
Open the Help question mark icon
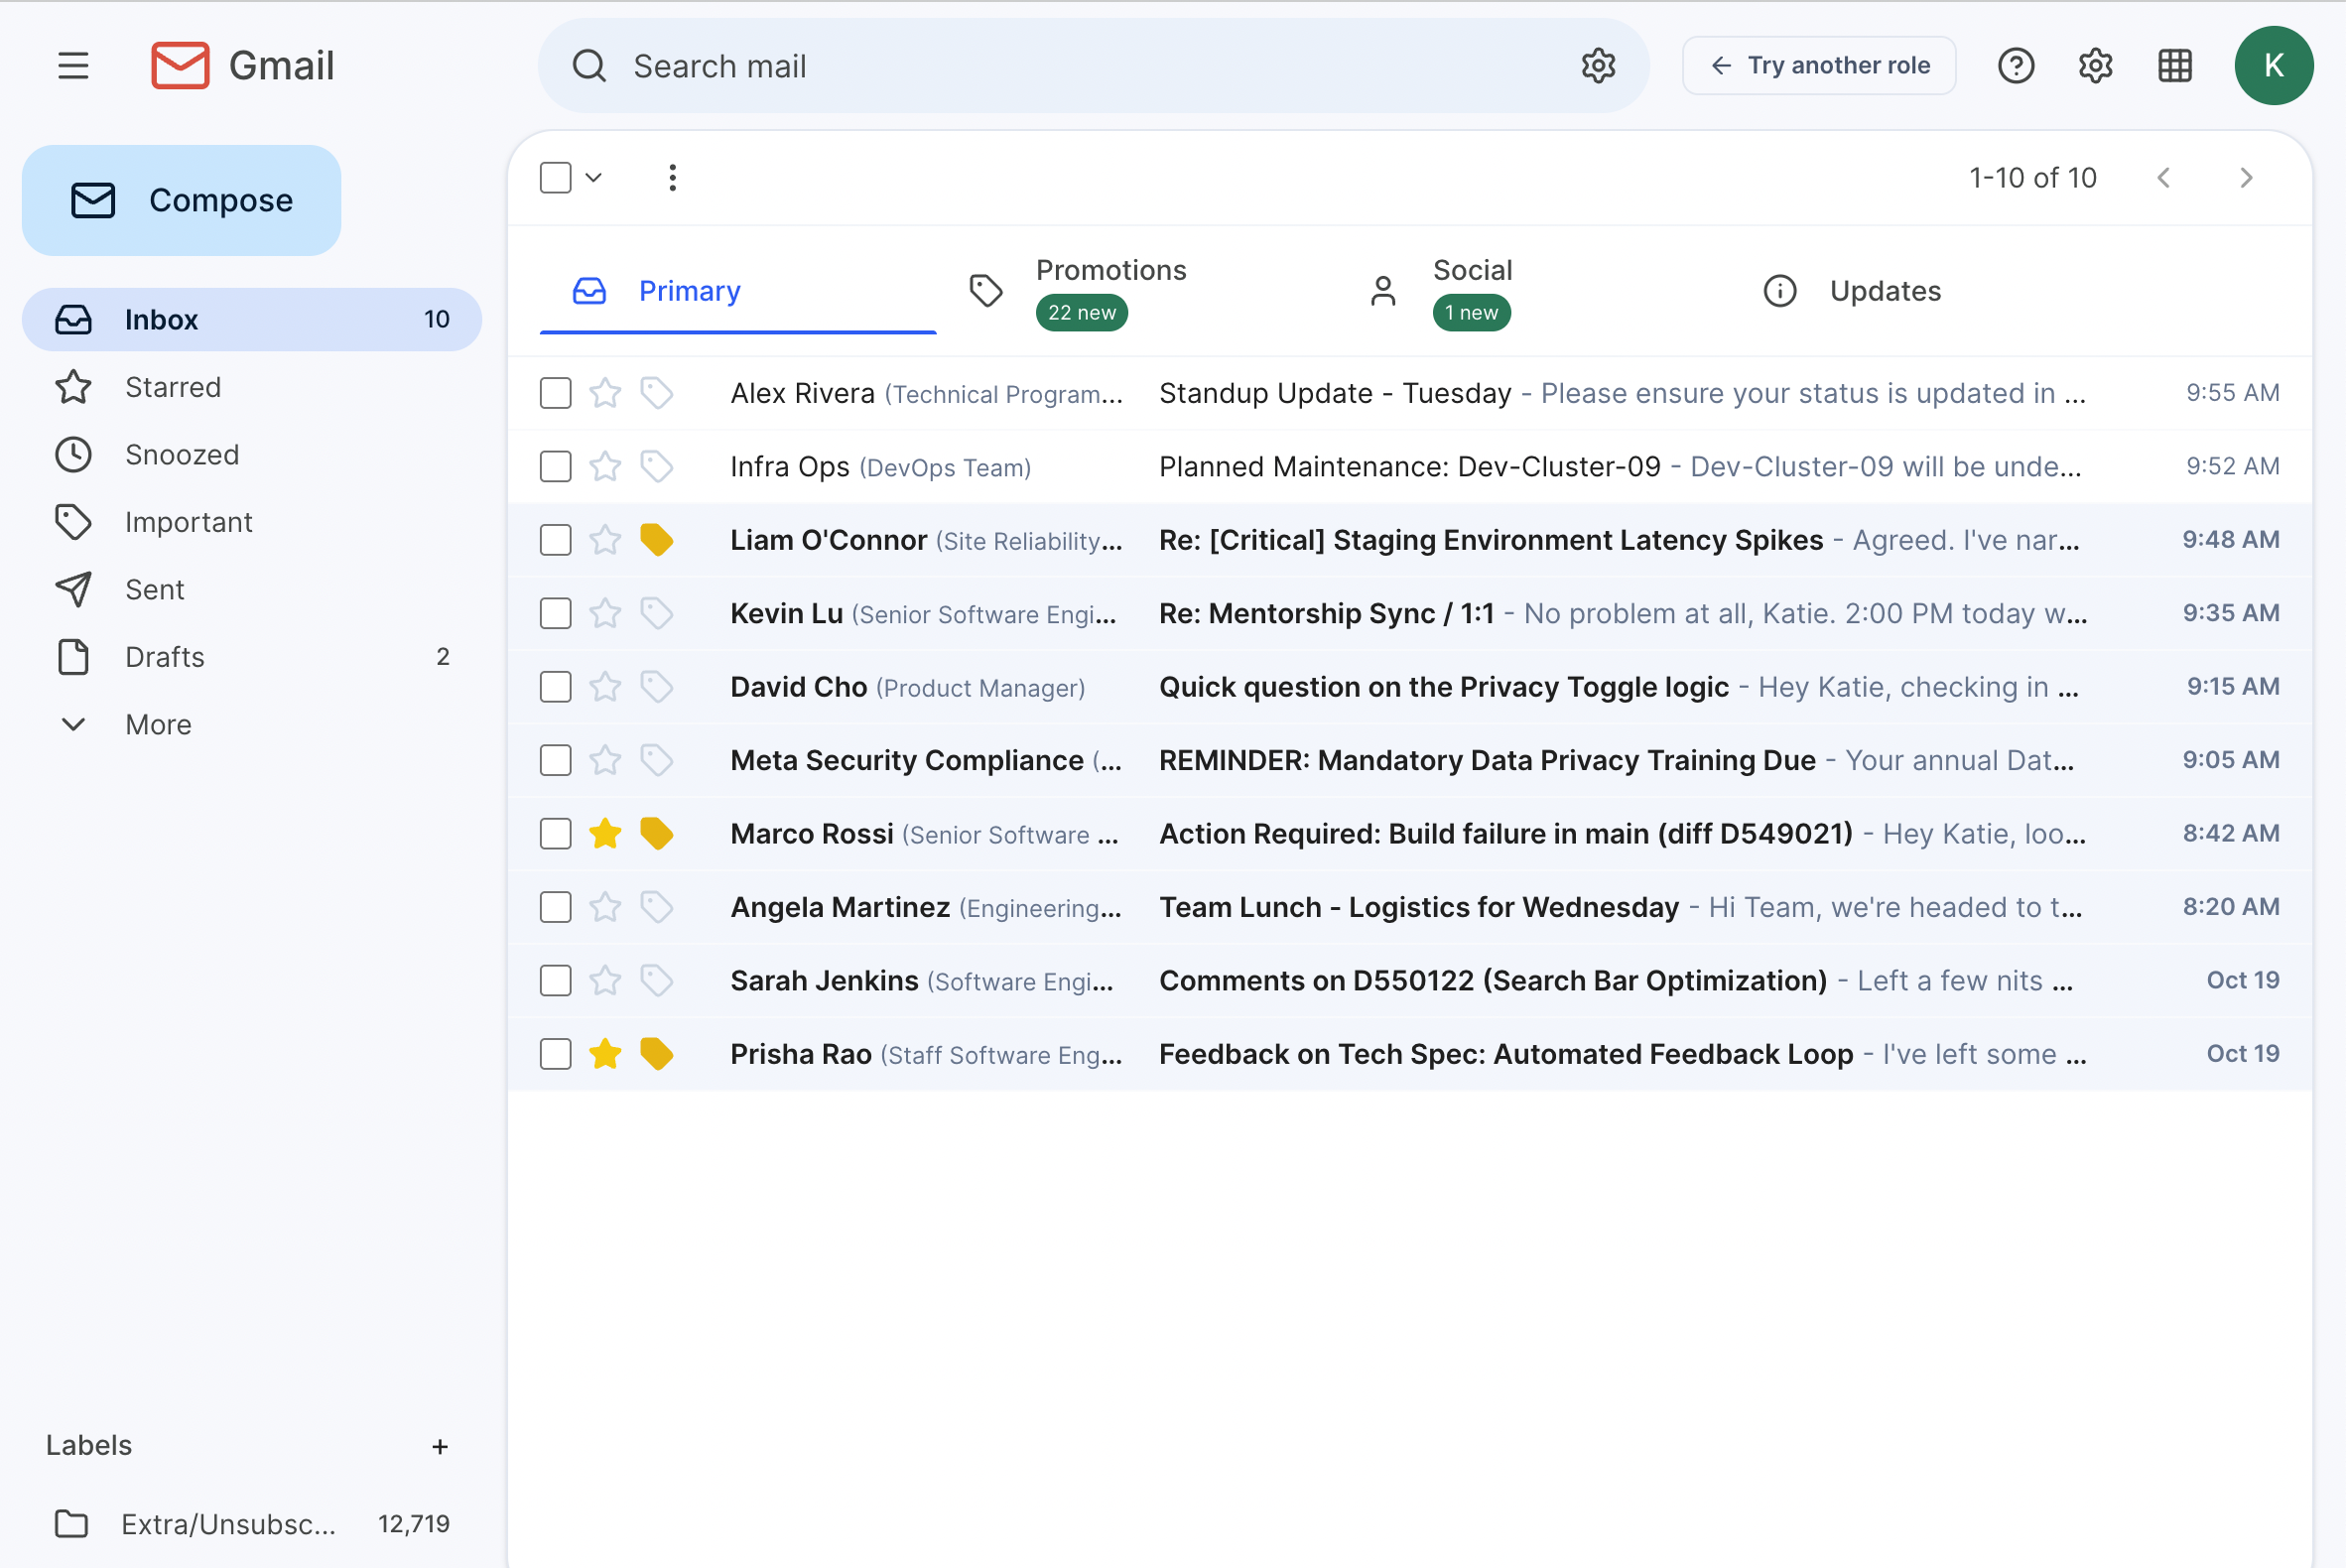pyautogui.click(x=2016, y=65)
